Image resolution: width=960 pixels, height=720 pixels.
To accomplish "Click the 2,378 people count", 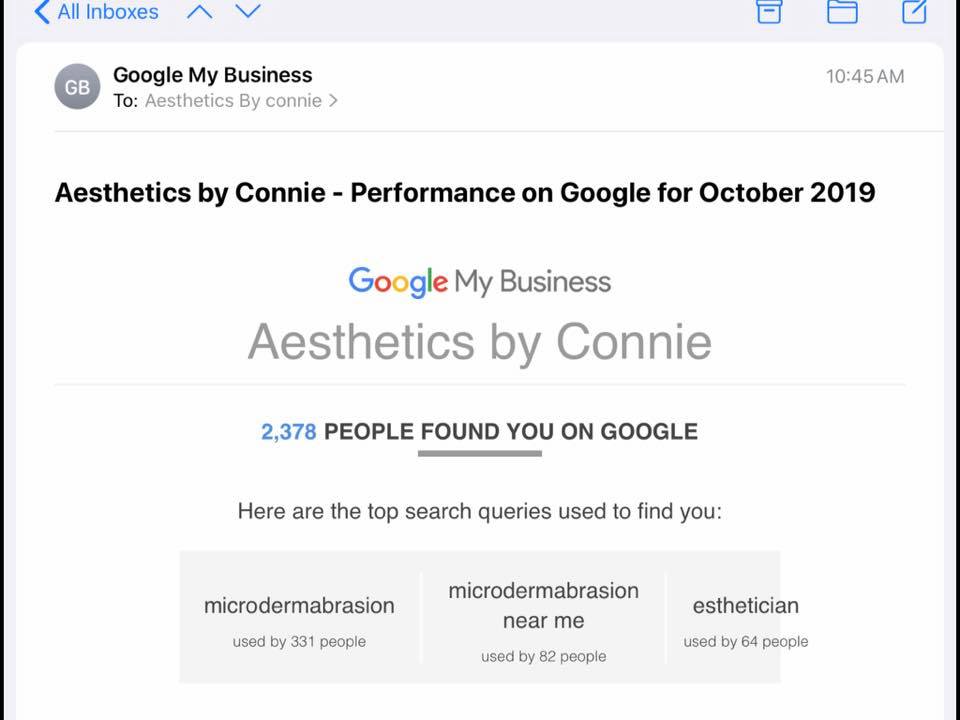I will tap(288, 432).
